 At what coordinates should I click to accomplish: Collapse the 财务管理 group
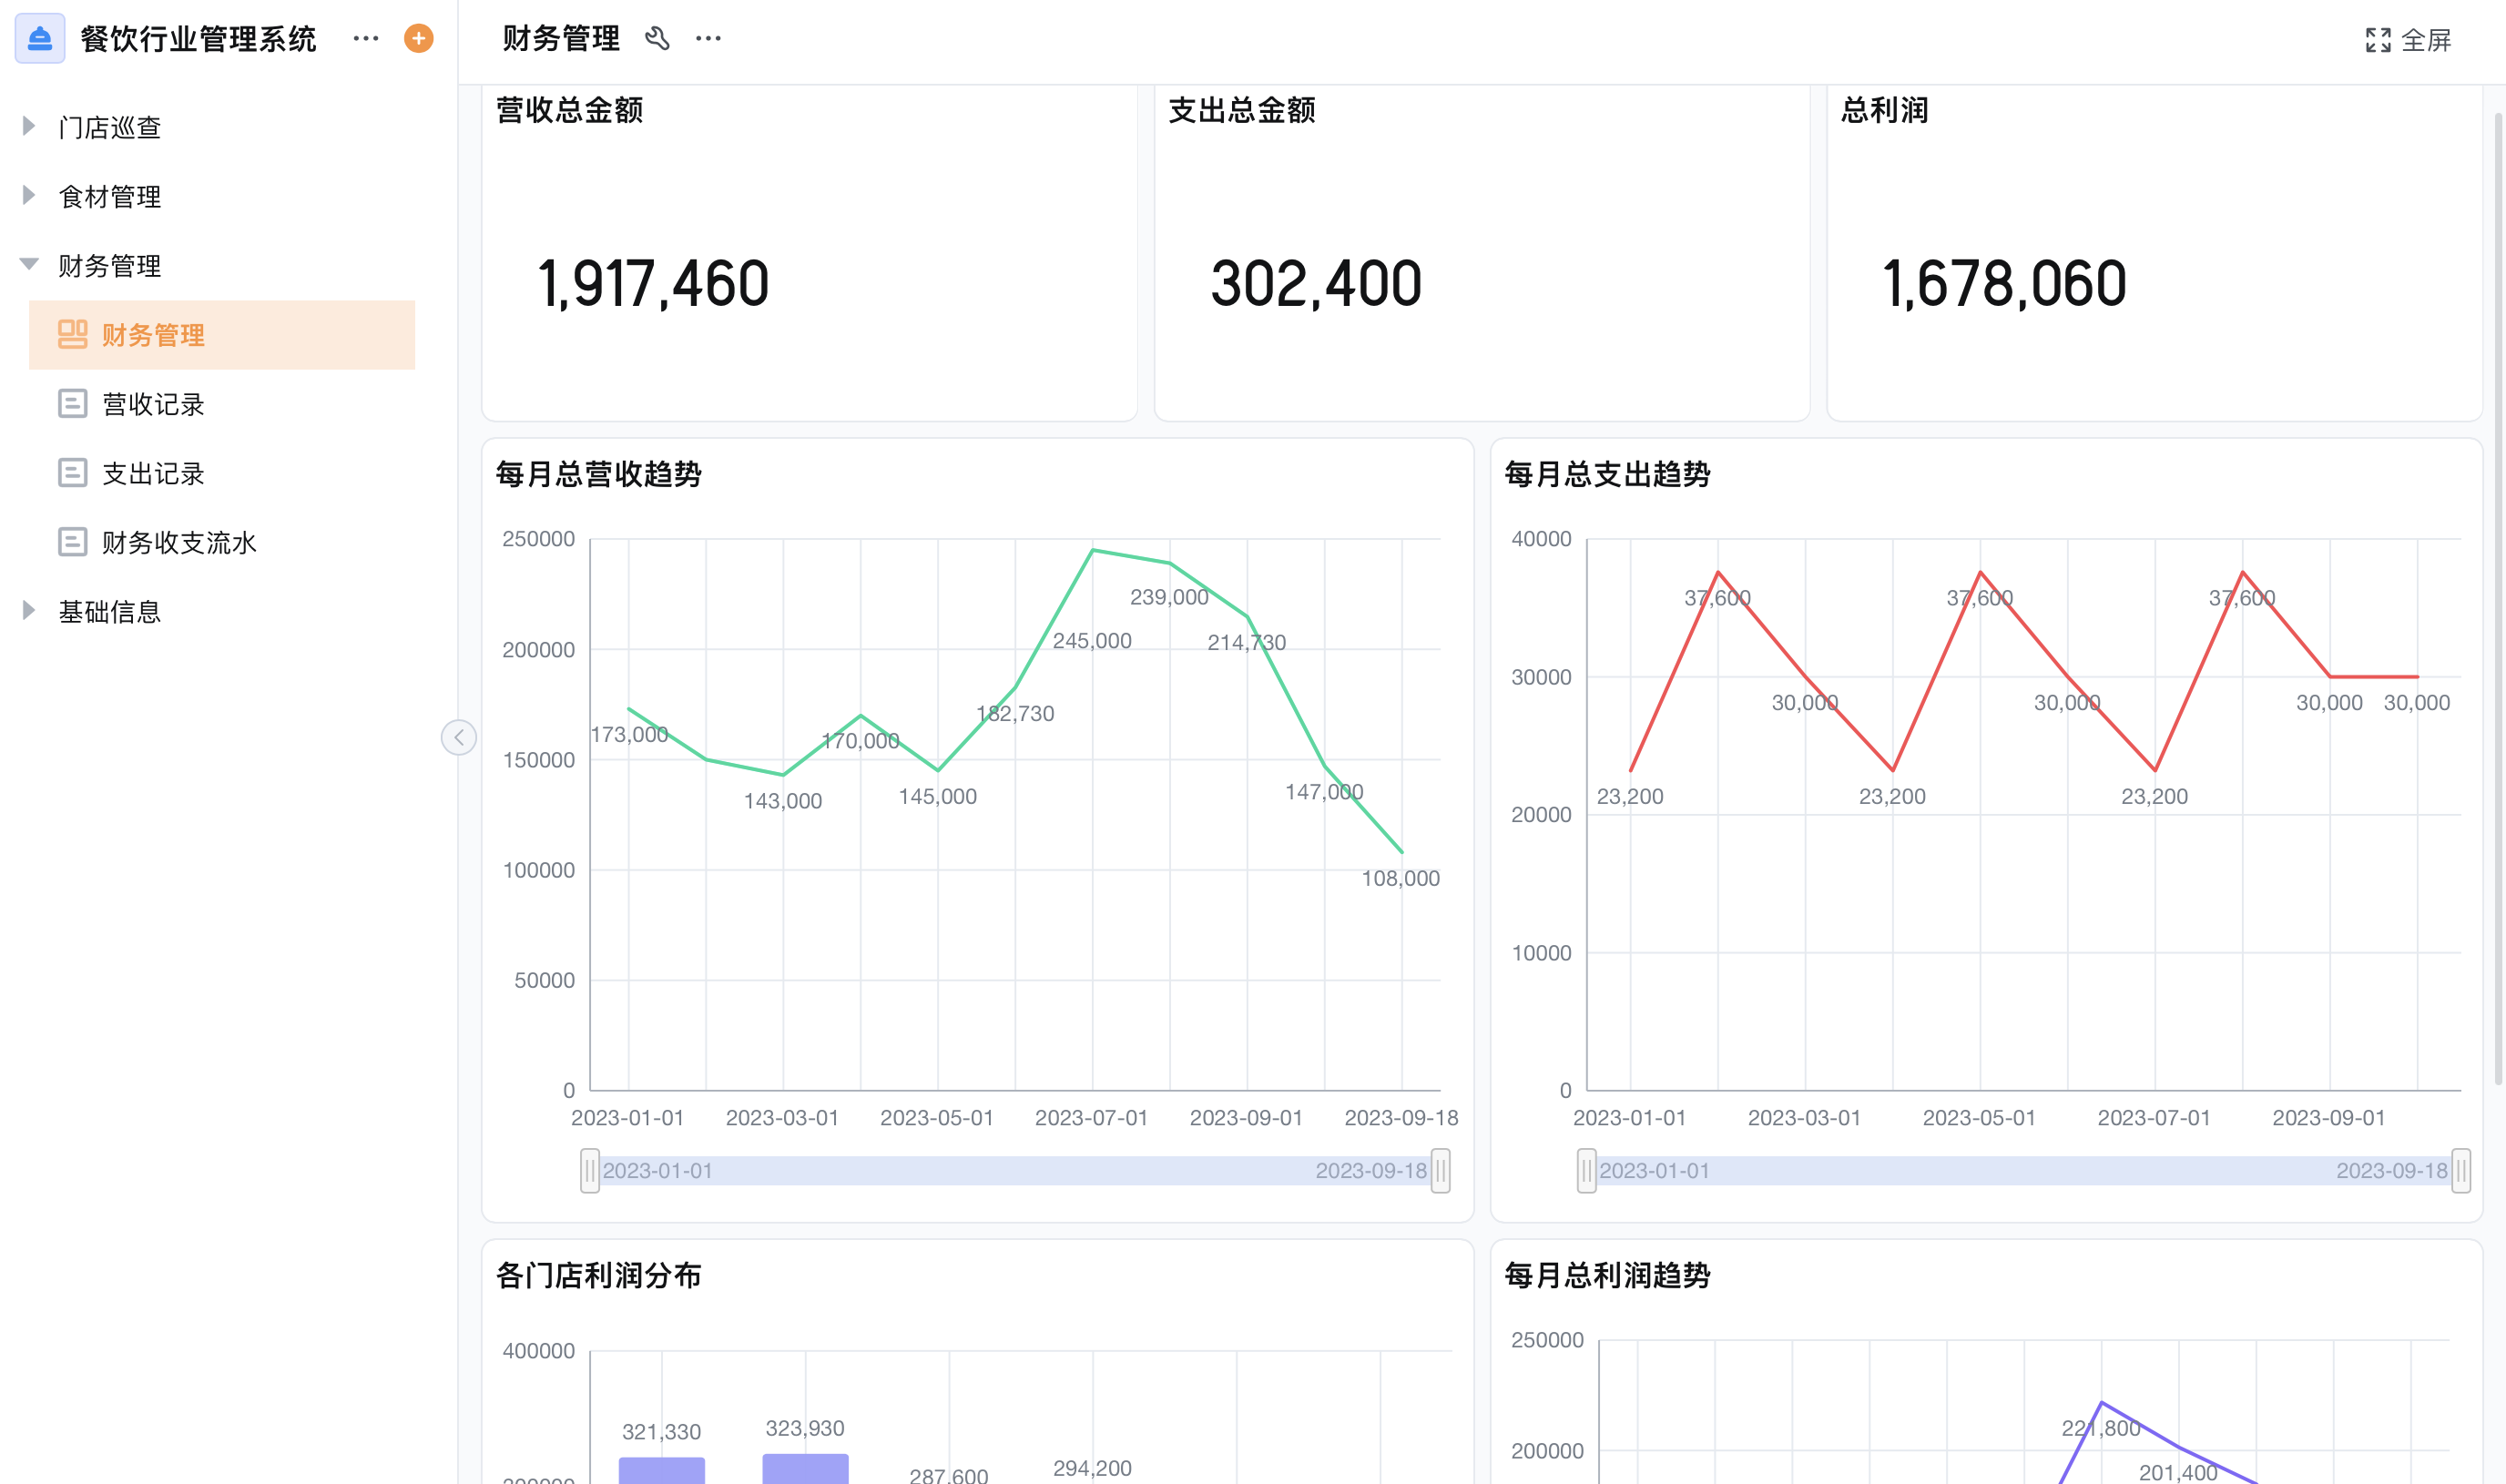(29, 265)
